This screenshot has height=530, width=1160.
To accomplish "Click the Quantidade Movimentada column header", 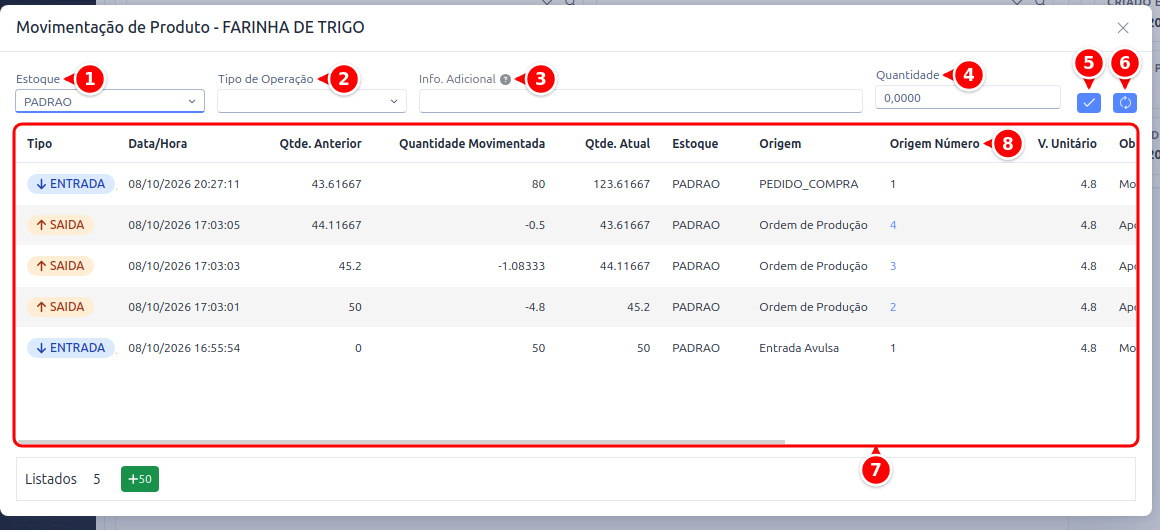I will [472, 144].
